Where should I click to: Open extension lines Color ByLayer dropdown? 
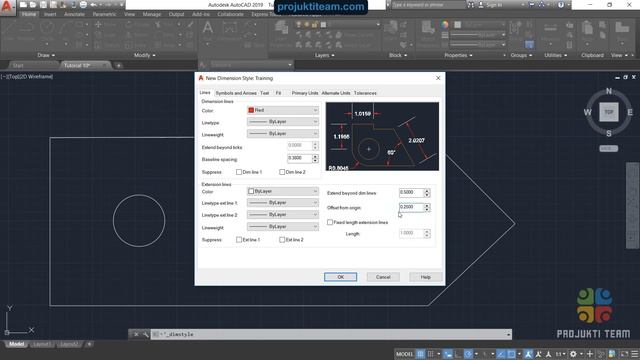click(x=282, y=191)
